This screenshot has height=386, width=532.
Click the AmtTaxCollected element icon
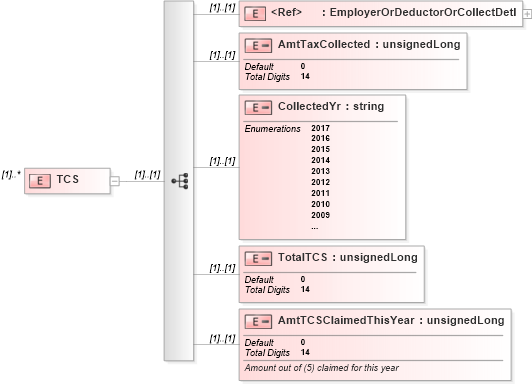point(258,45)
